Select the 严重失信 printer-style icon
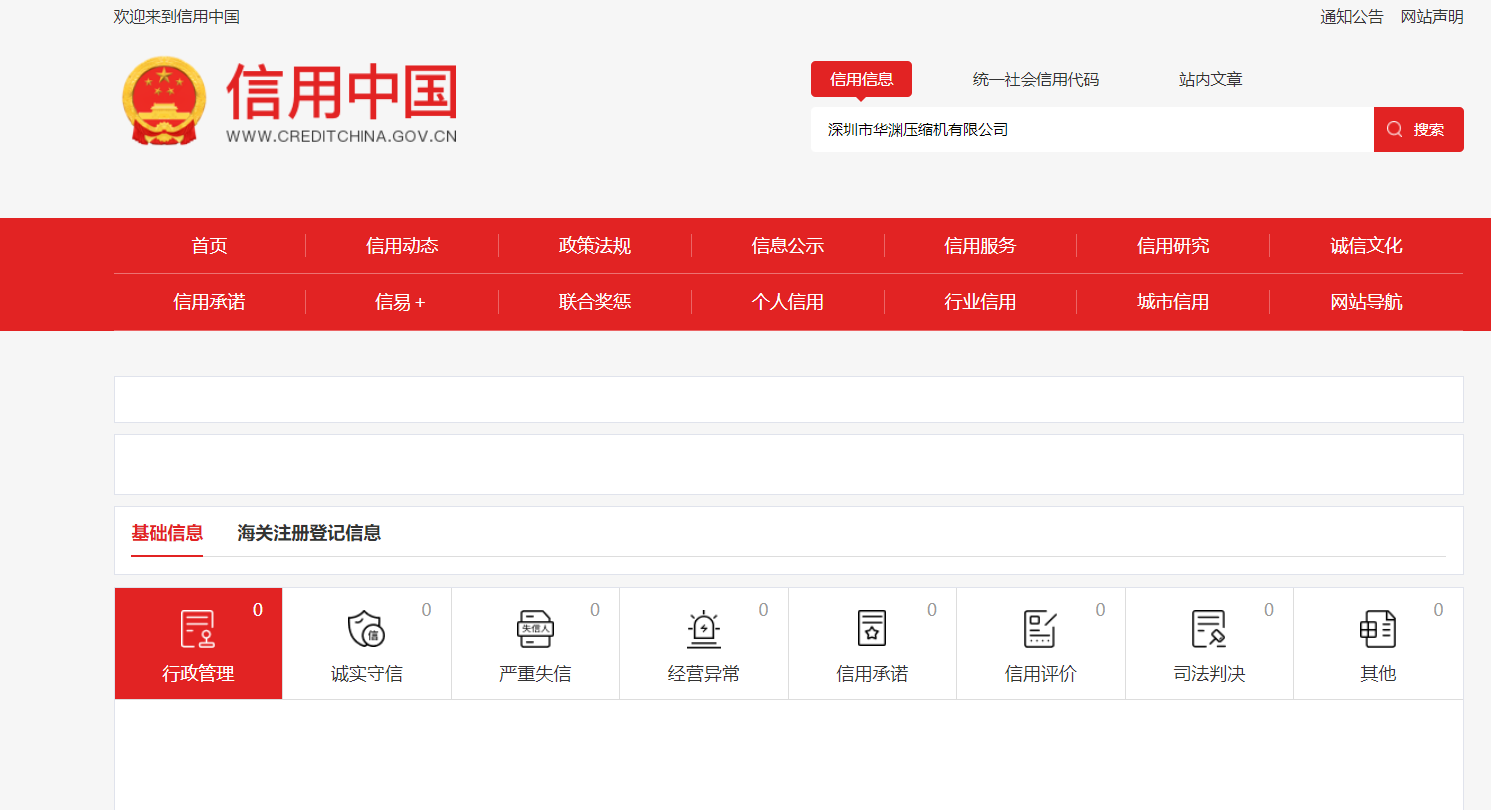Image resolution: width=1491 pixels, height=810 pixels. tap(535, 629)
